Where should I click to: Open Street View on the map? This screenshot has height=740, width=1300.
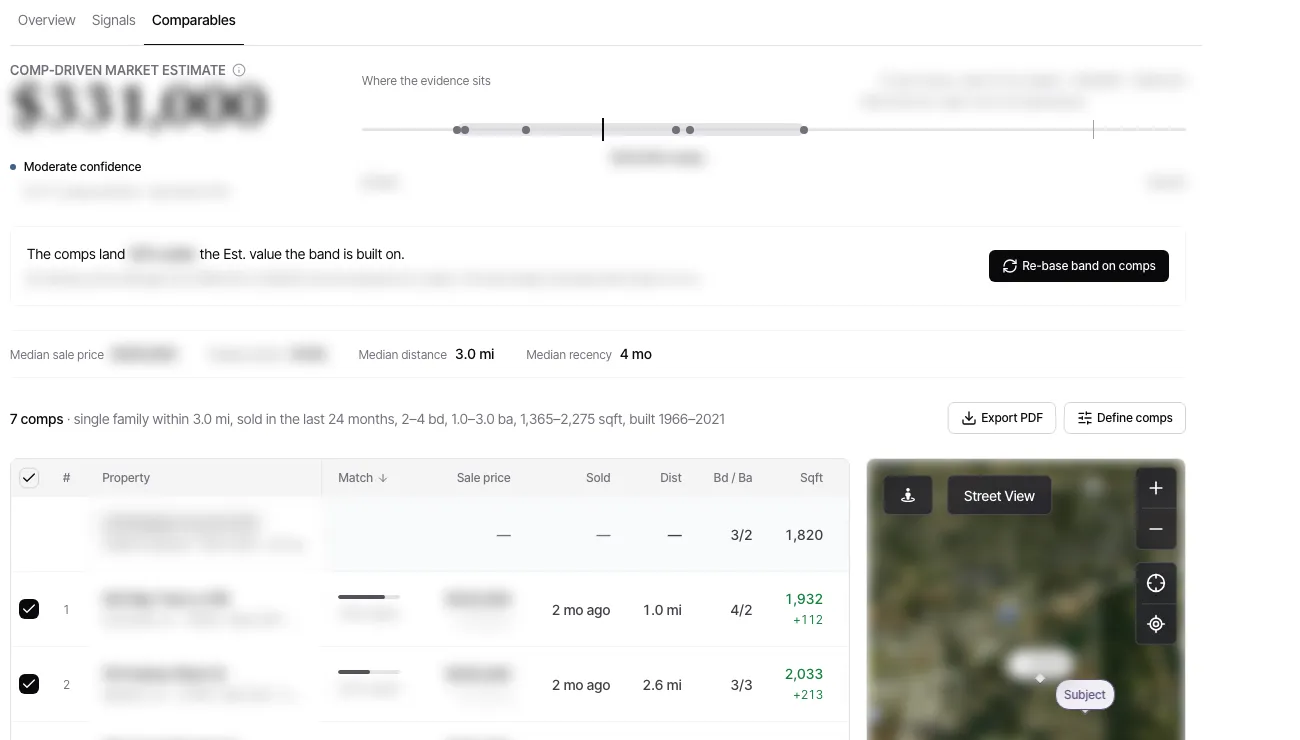999,495
